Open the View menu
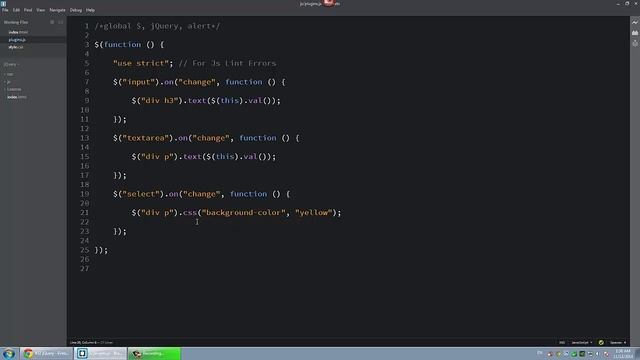Screen dimensions: 640x360 40,10
